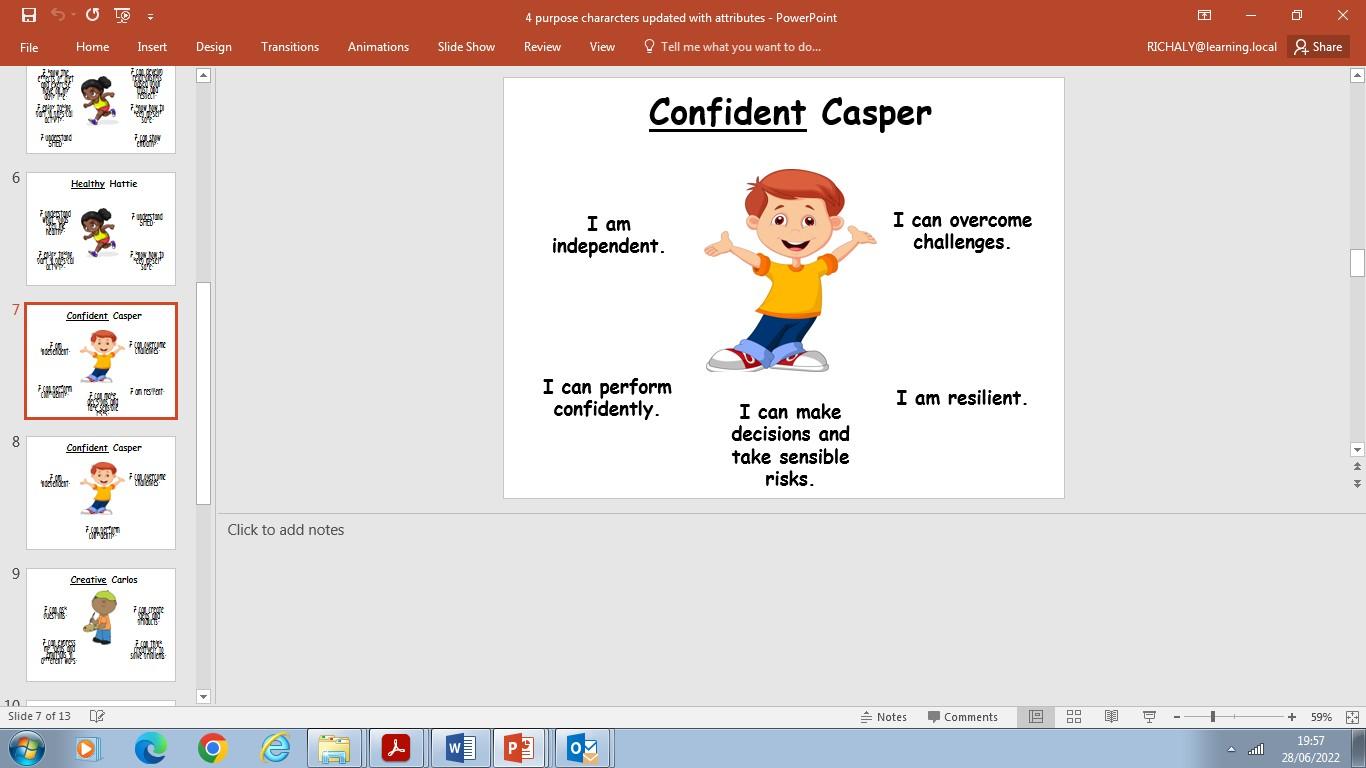
Task: Switch to the Insert tab
Action: (x=152, y=47)
